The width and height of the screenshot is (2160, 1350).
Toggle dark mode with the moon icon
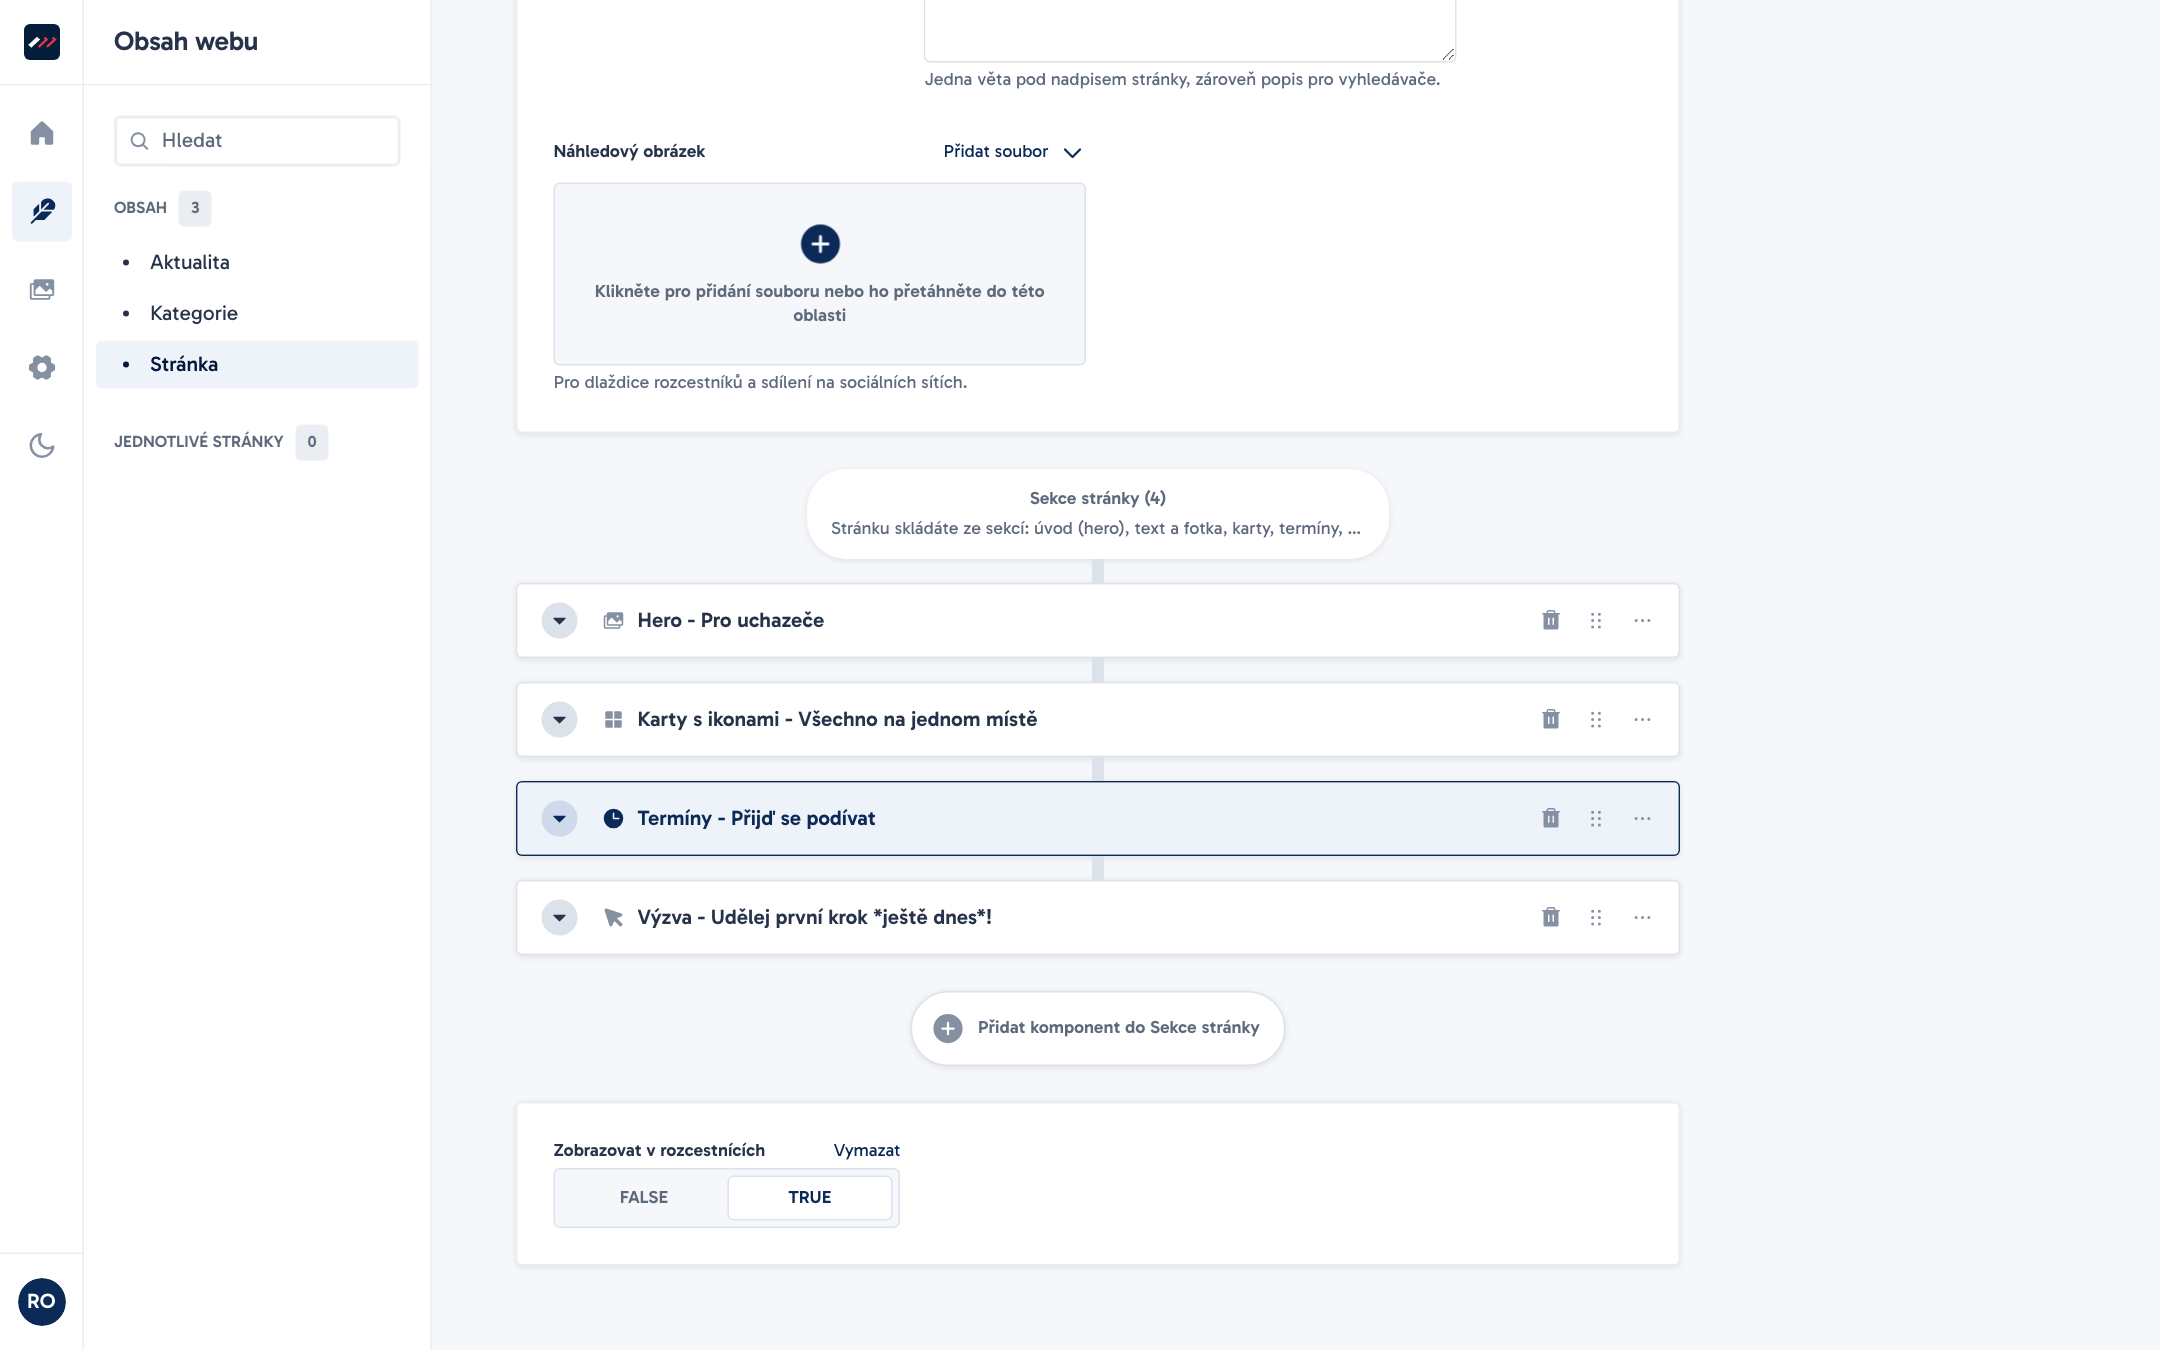pos(42,445)
